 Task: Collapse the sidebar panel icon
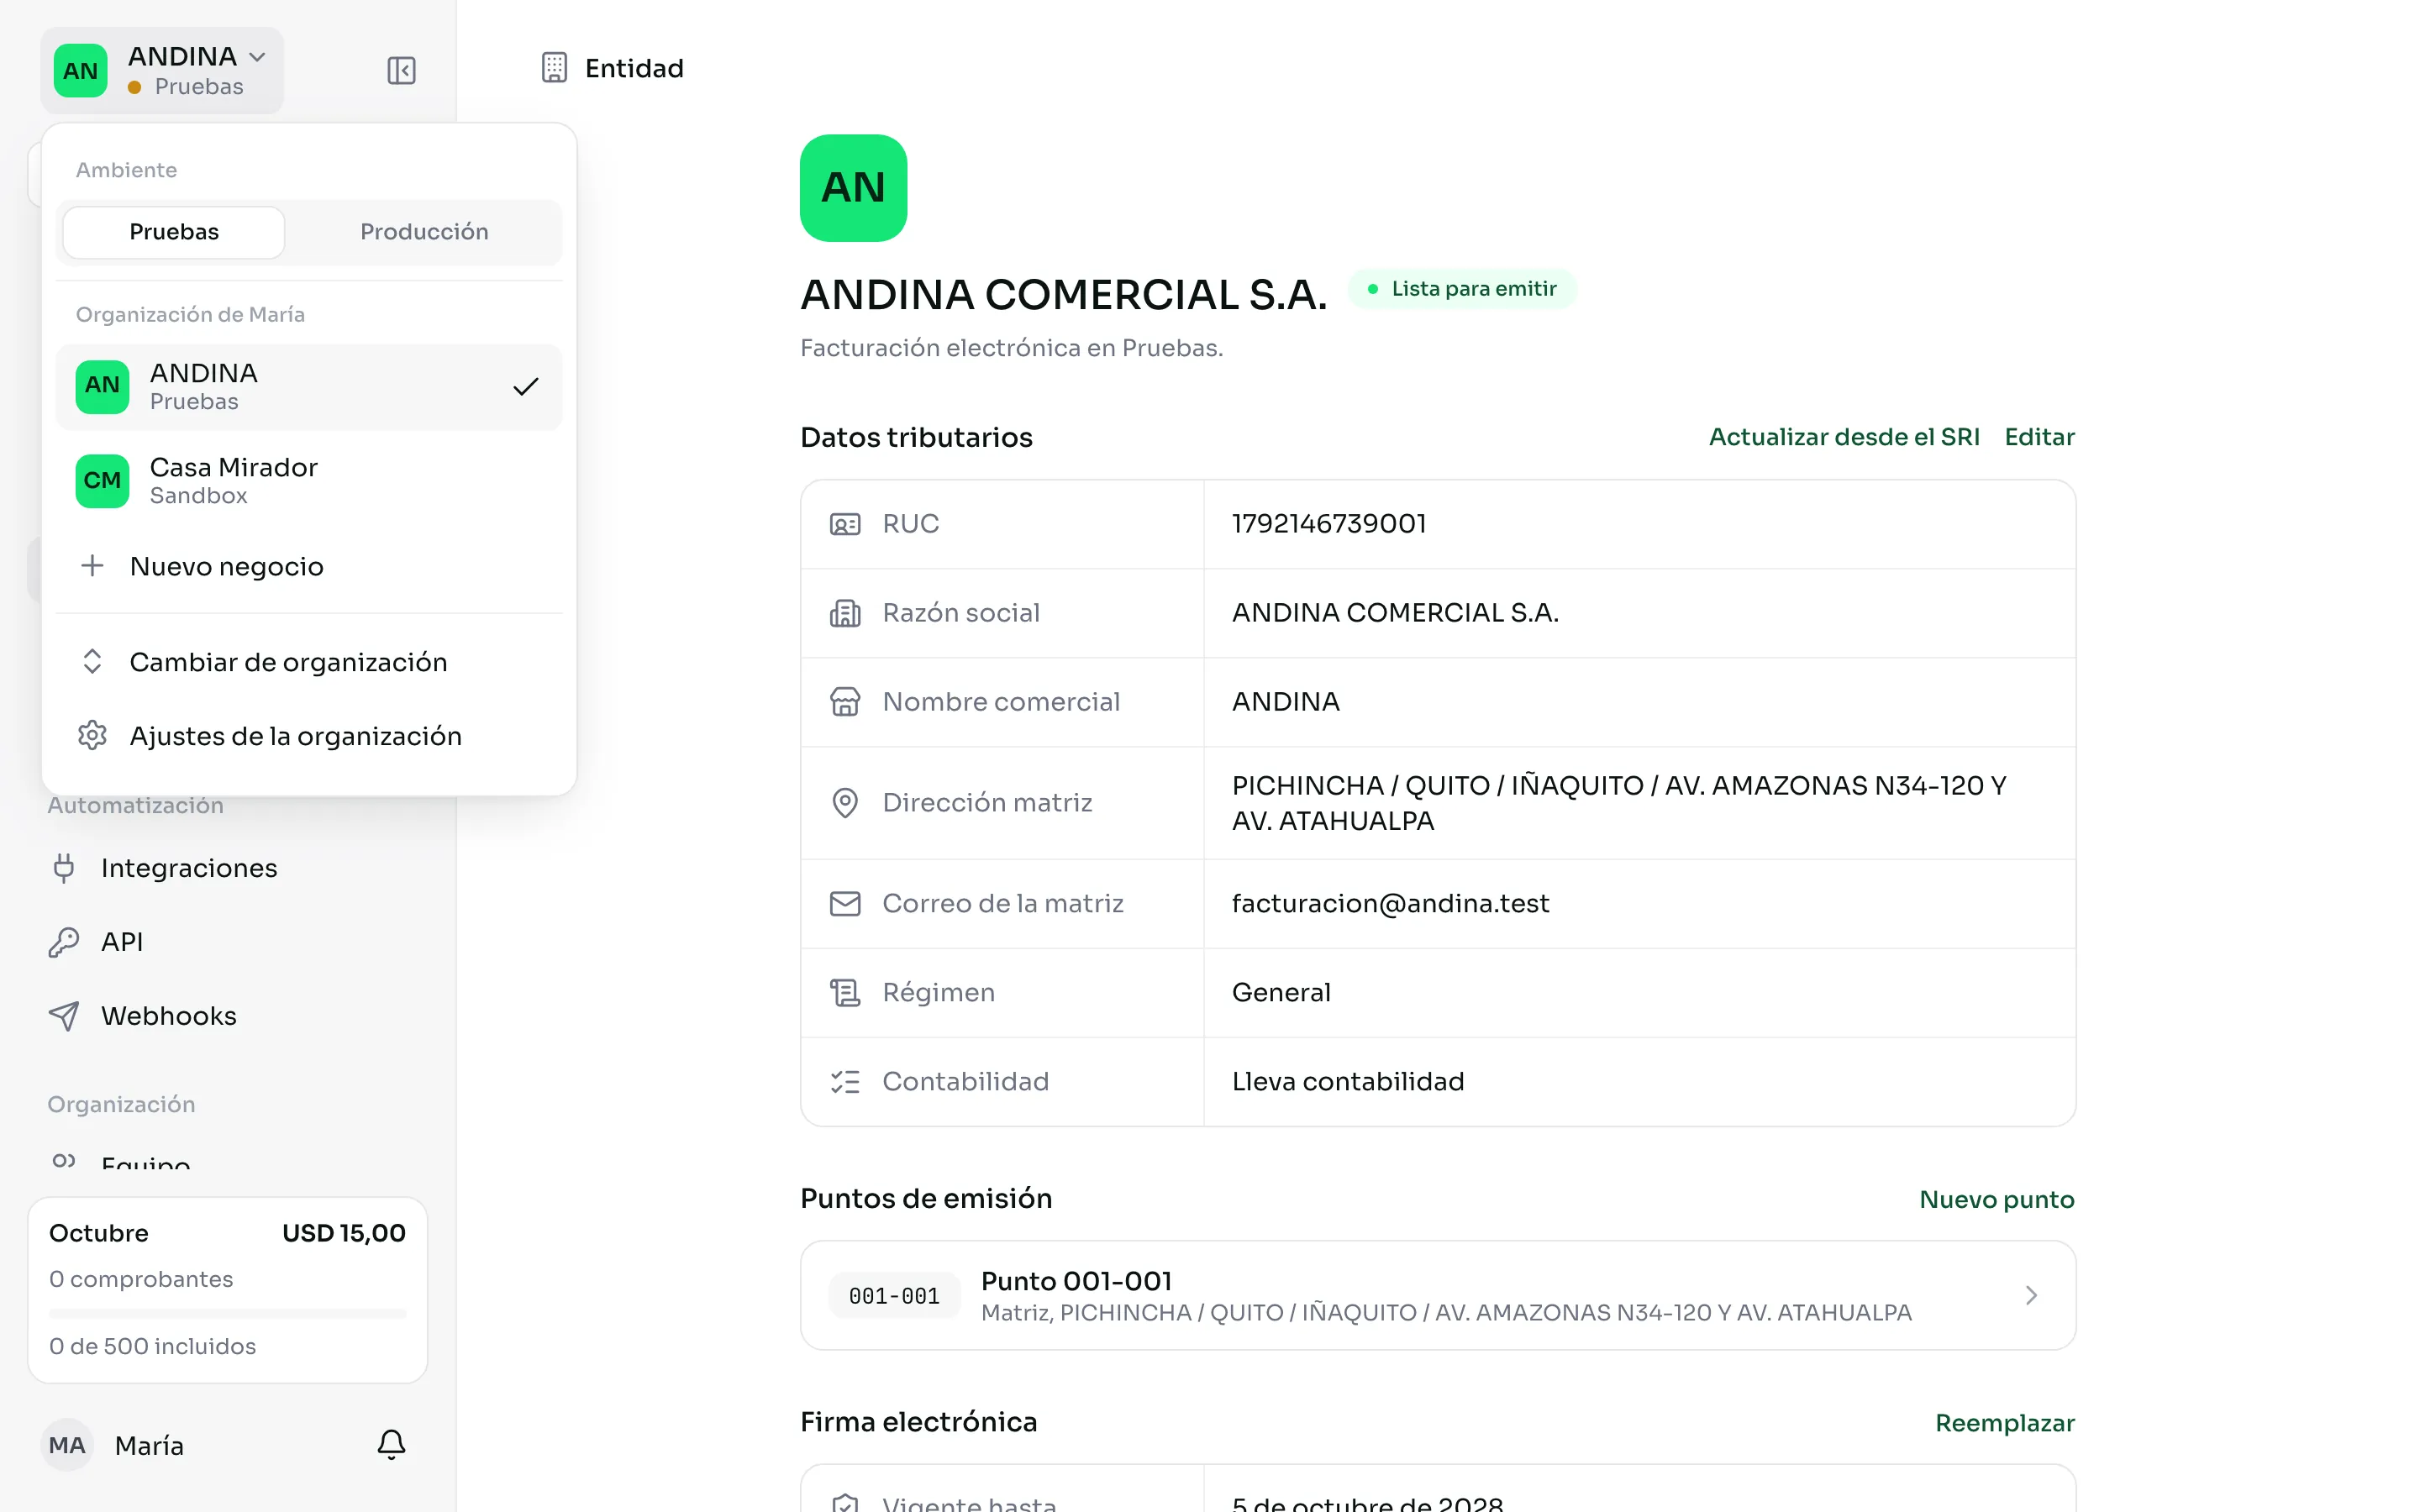401,70
